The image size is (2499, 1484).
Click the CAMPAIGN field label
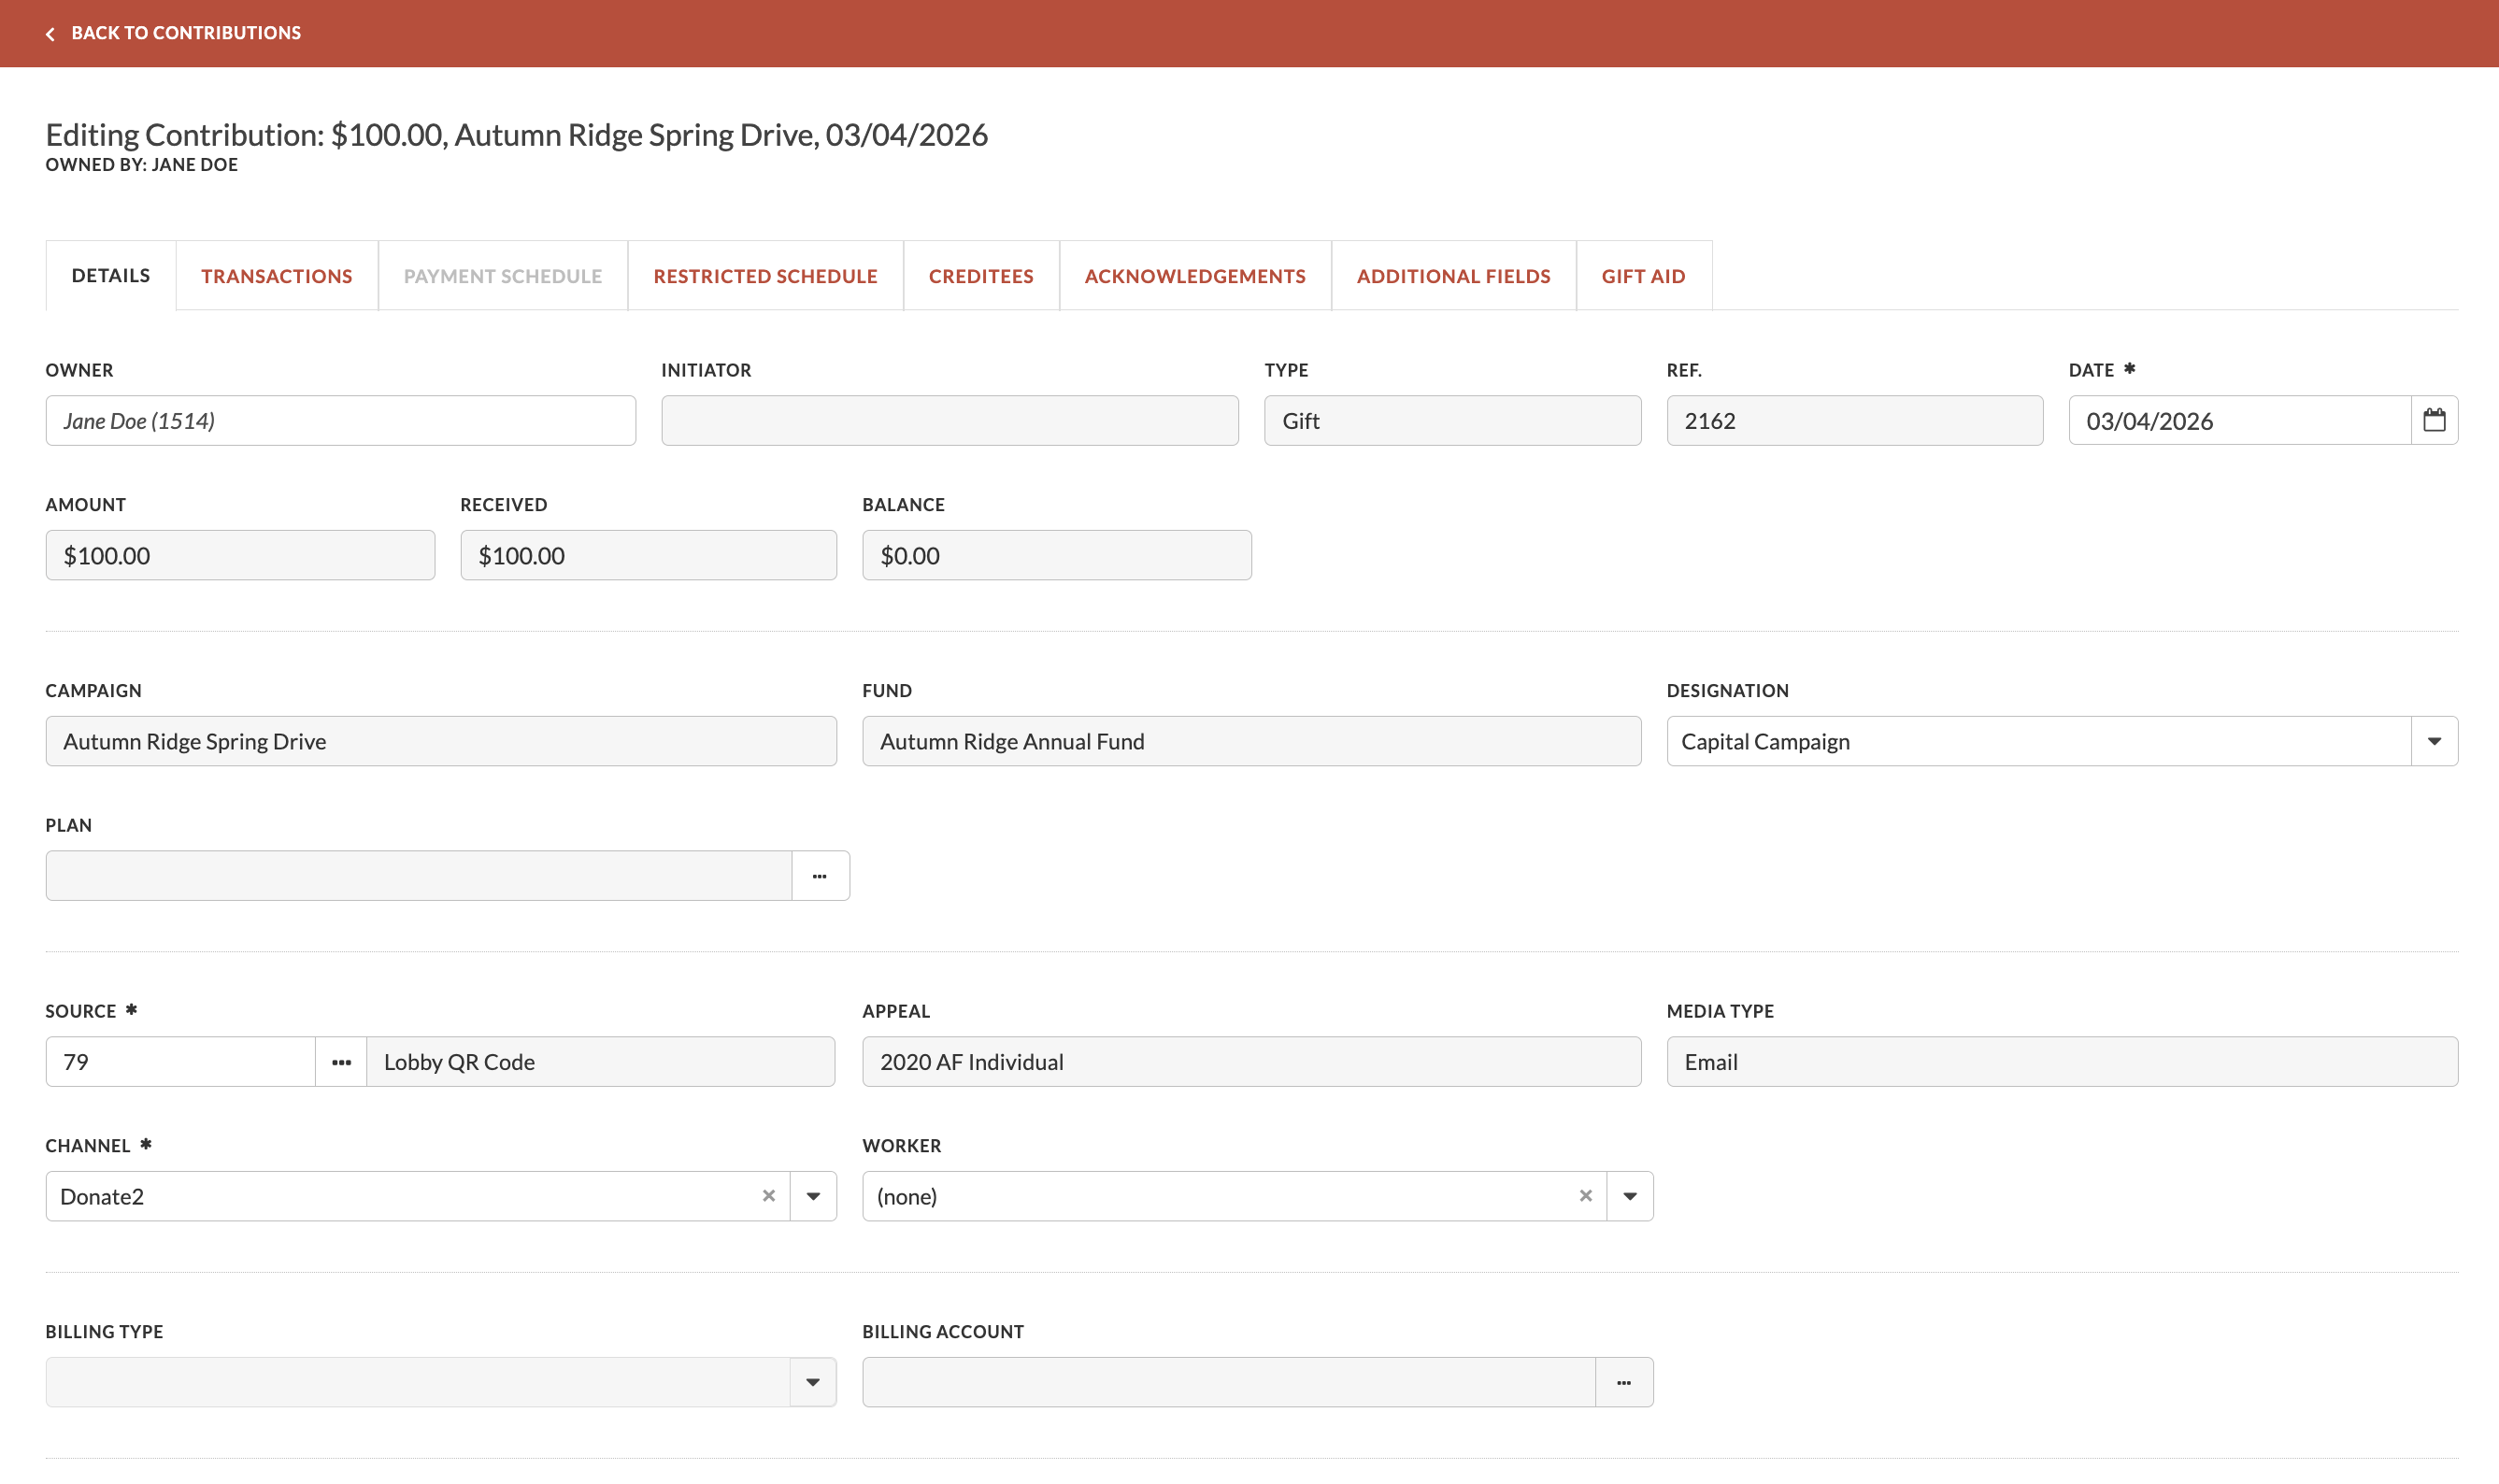[94, 691]
